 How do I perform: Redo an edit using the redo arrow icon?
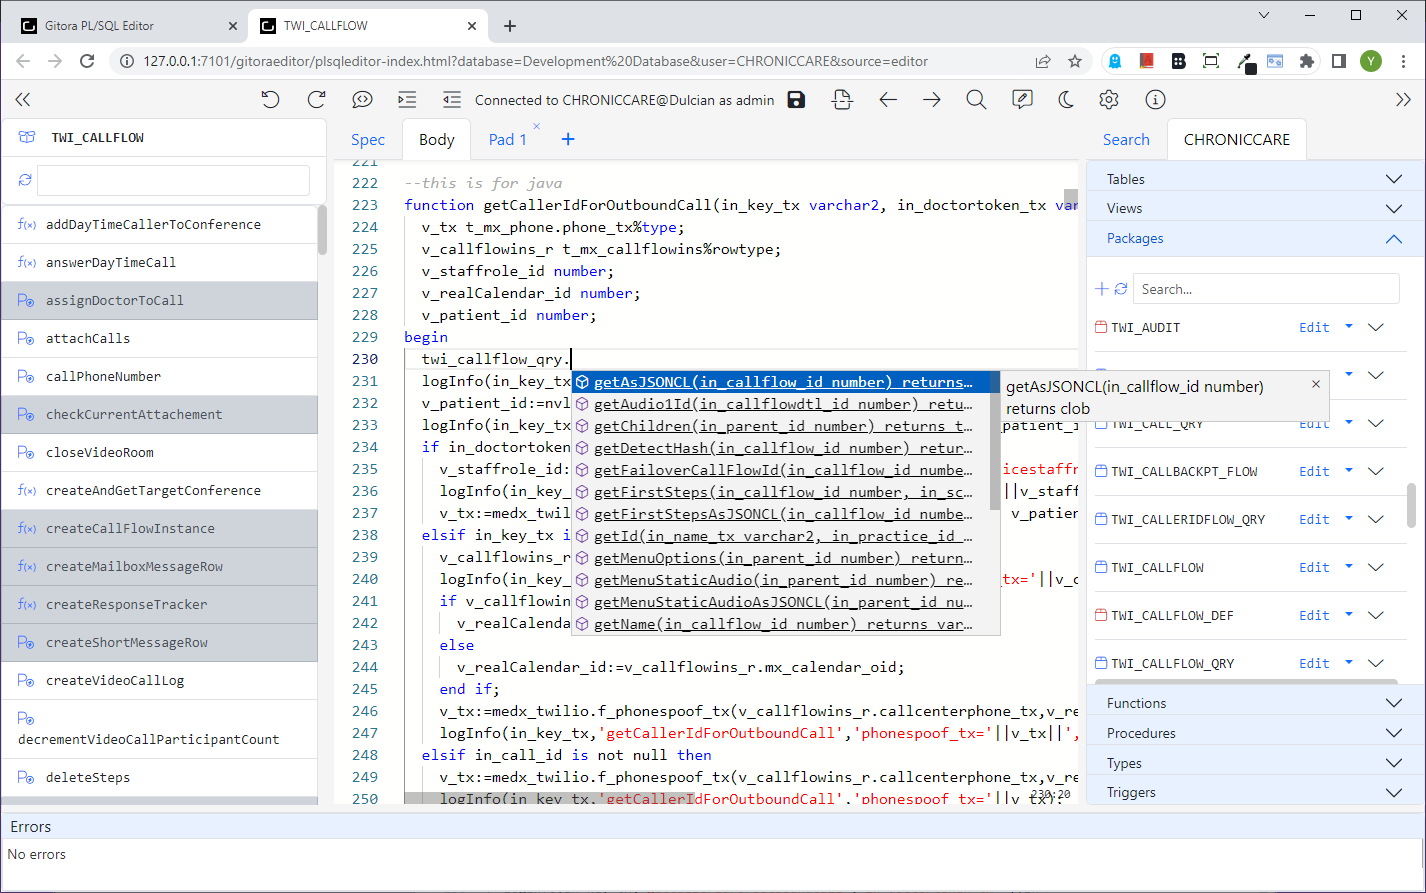click(x=316, y=99)
